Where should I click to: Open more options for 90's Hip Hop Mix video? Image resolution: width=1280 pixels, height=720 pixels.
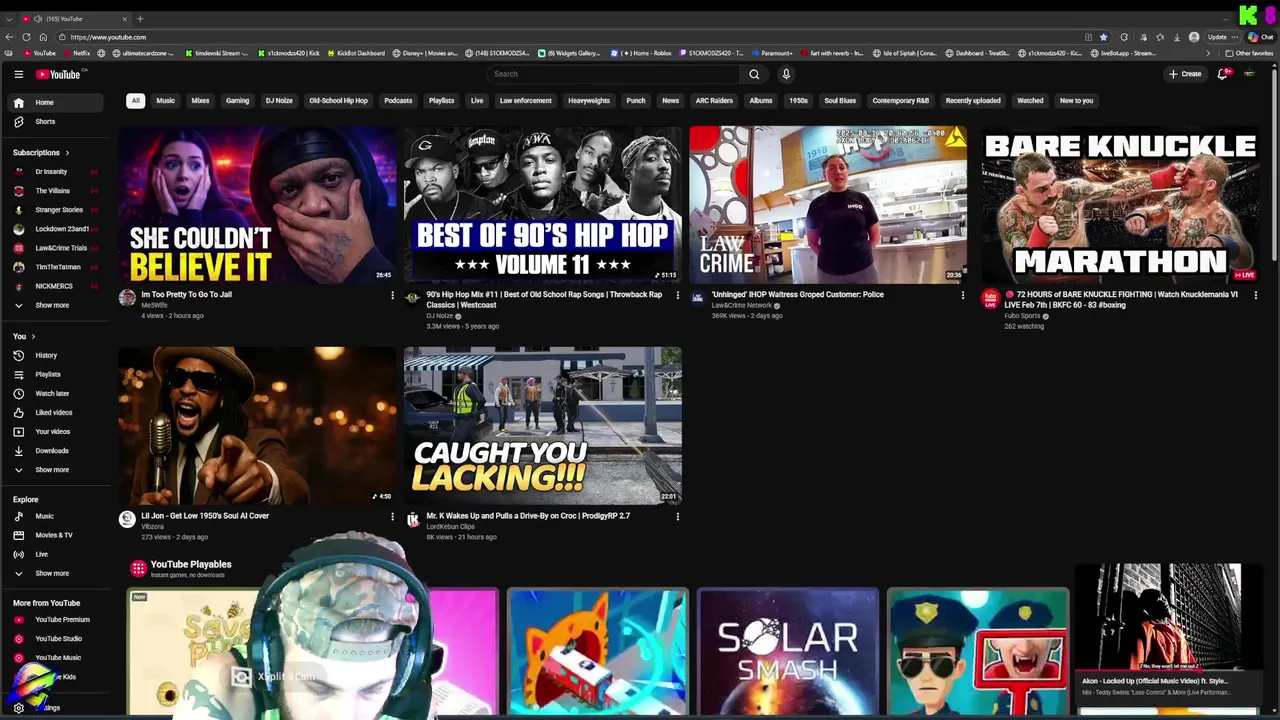[677, 295]
